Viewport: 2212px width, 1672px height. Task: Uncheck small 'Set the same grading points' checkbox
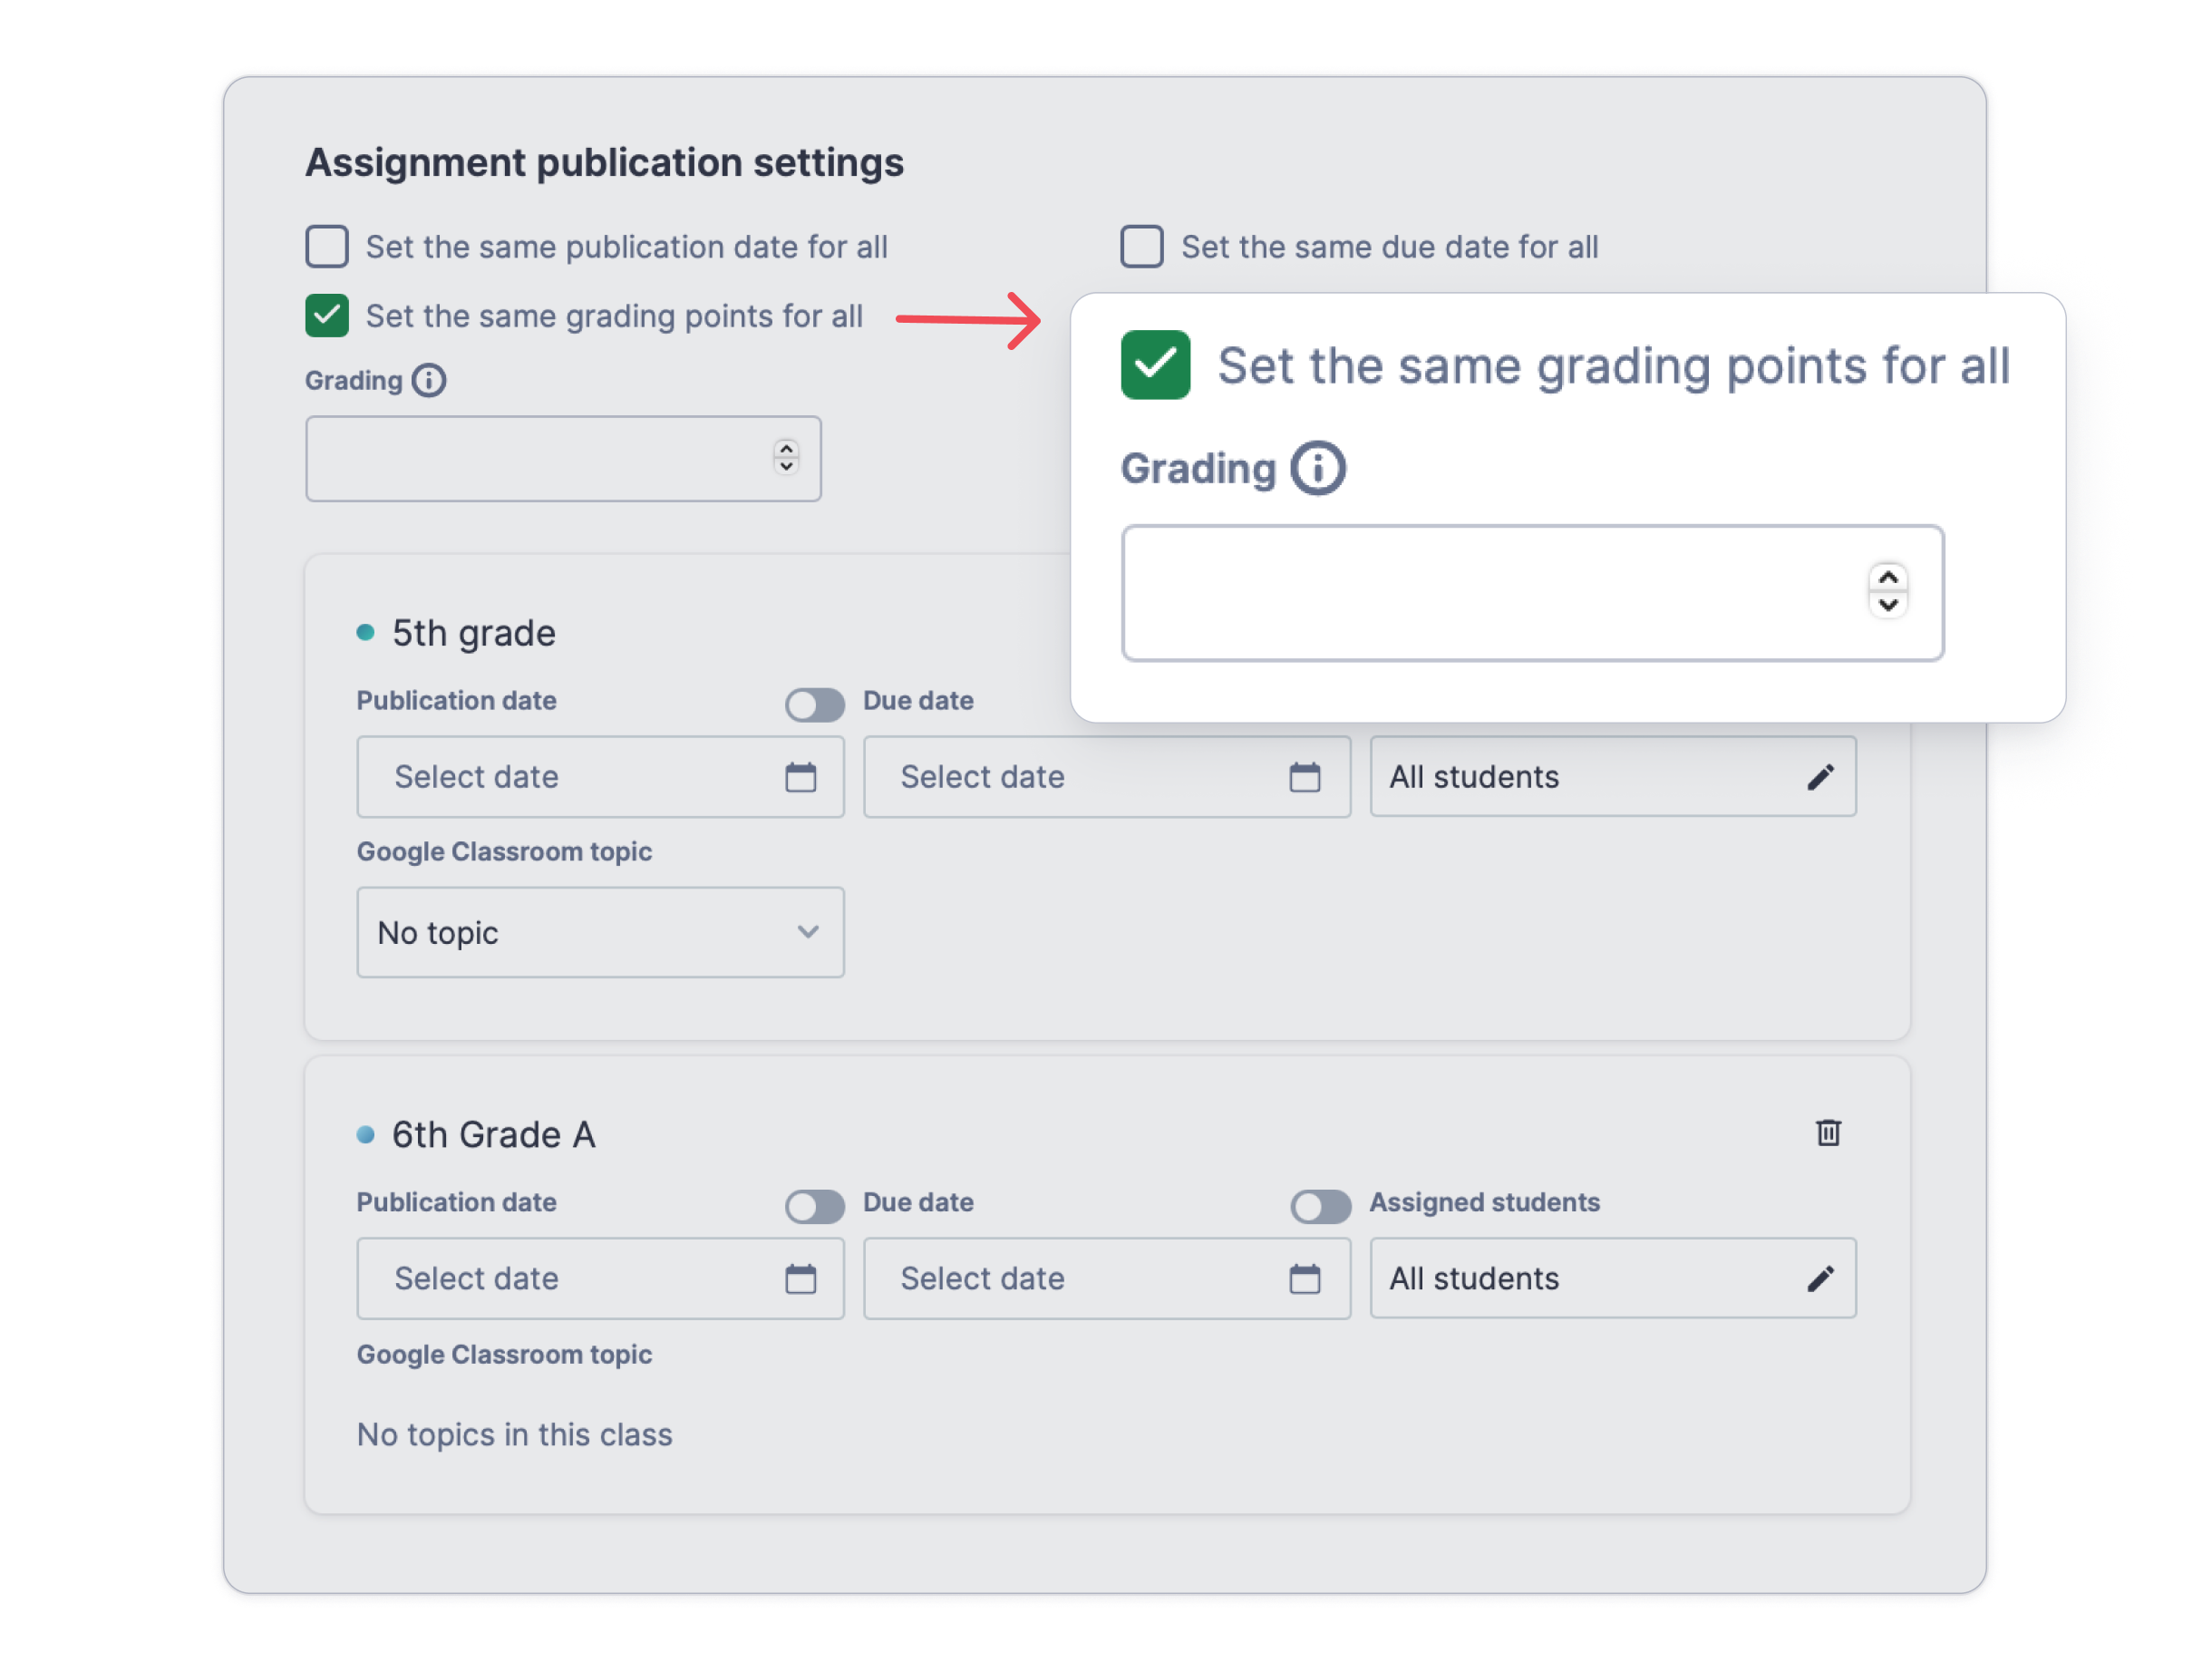(x=327, y=315)
